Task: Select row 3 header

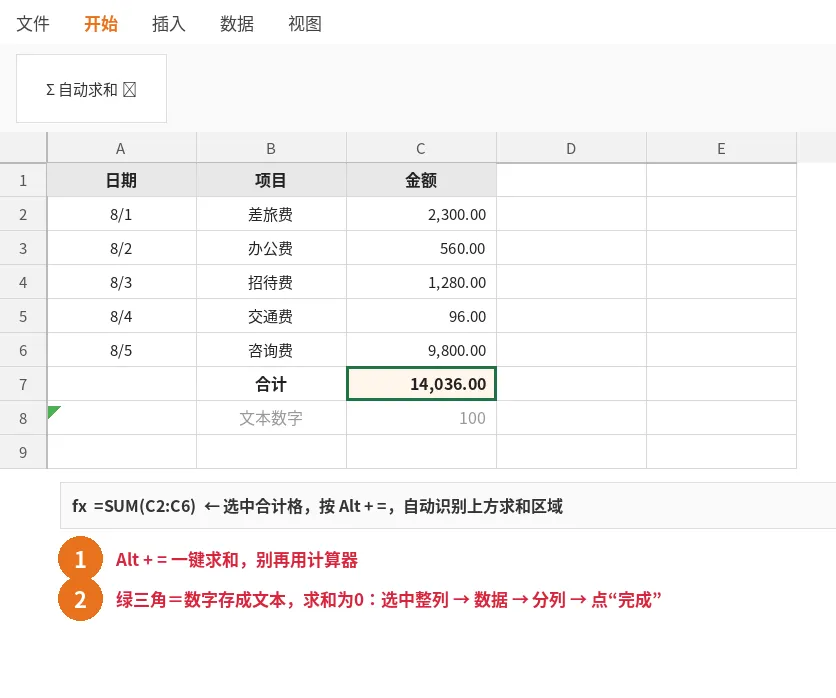Action: click(23, 248)
